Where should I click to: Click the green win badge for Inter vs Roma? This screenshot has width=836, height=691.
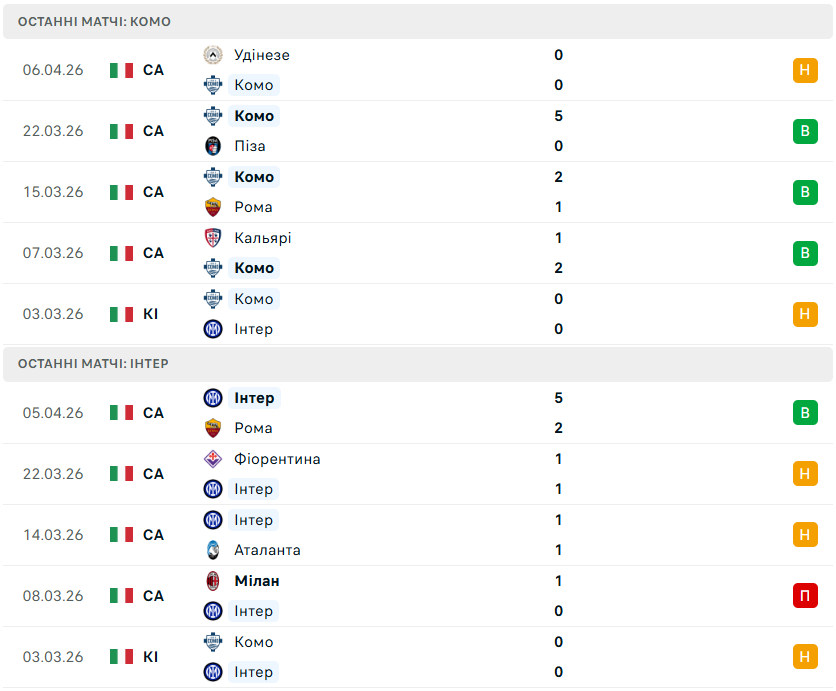805,413
